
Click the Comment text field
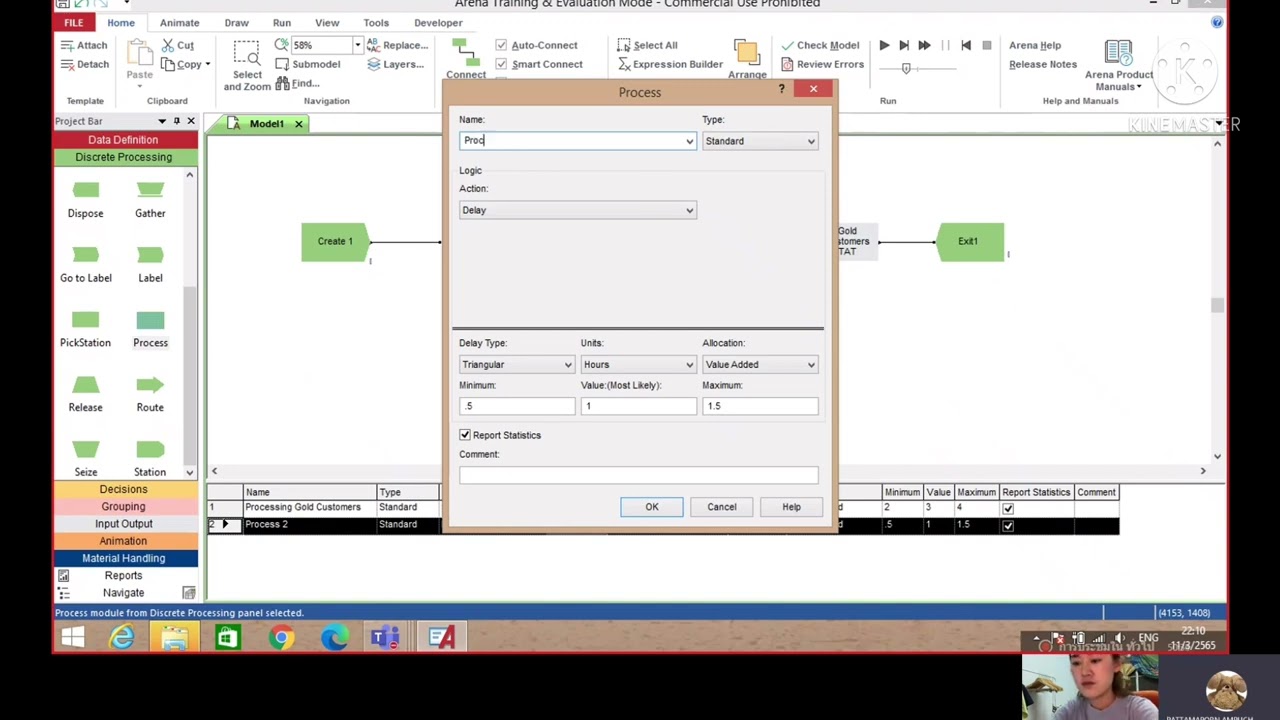(x=638, y=475)
